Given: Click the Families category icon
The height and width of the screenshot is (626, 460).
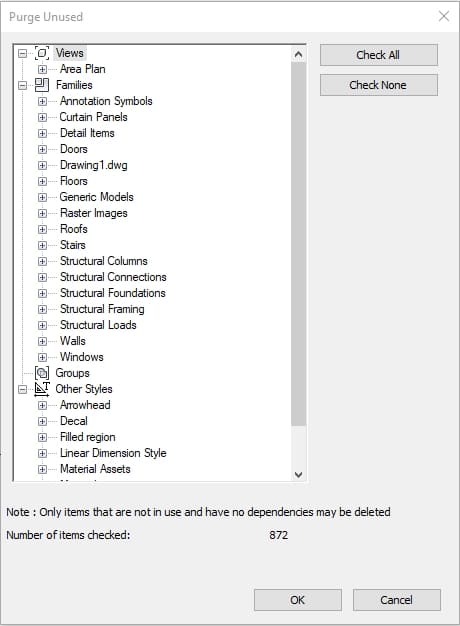Looking at the screenshot, I should coord(42,85).
